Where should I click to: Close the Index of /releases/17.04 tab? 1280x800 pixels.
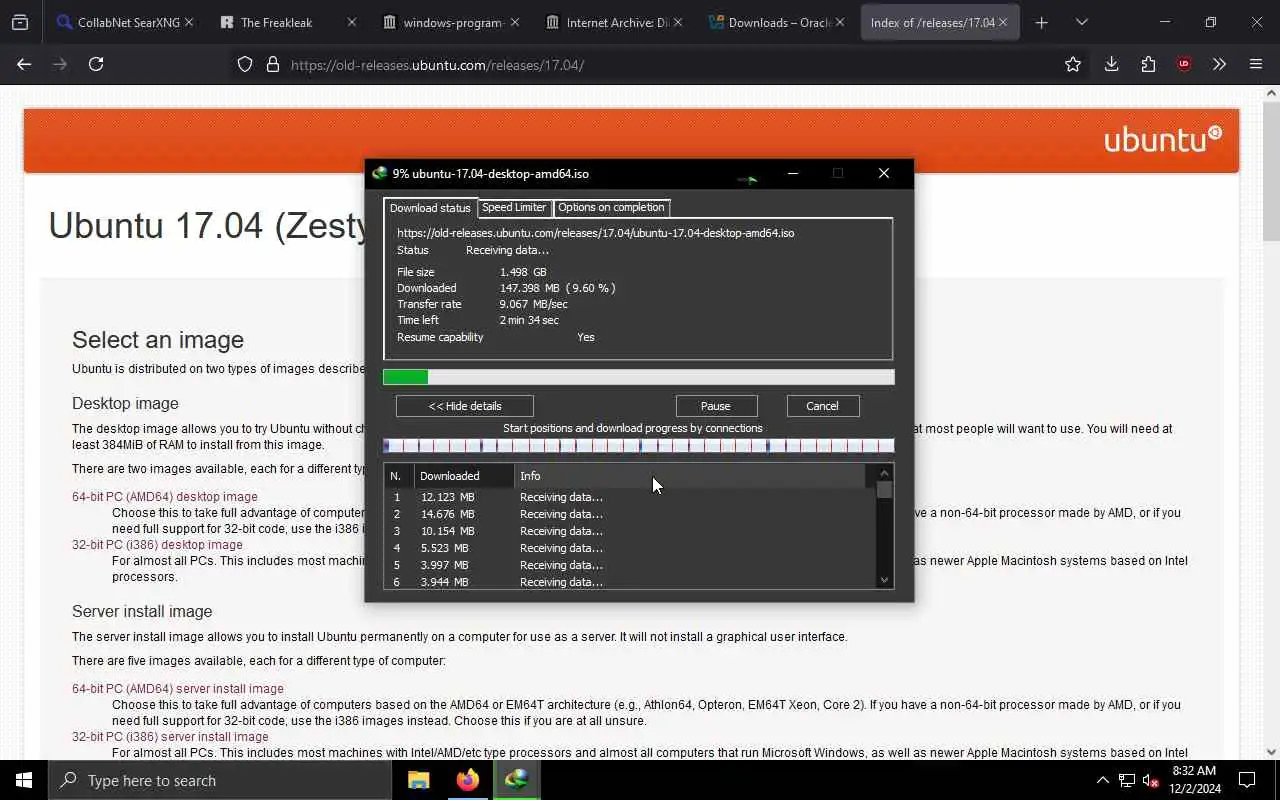coord(1003,22)
